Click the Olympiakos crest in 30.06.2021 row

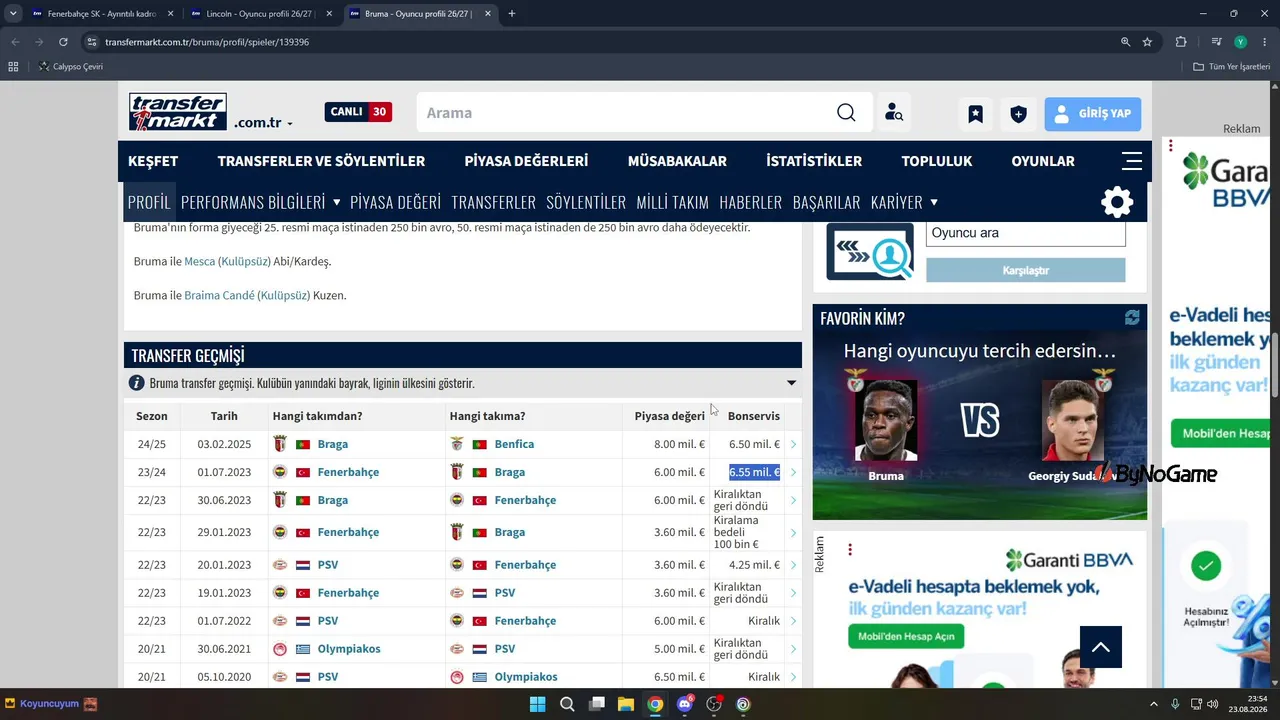coord(280,649)
